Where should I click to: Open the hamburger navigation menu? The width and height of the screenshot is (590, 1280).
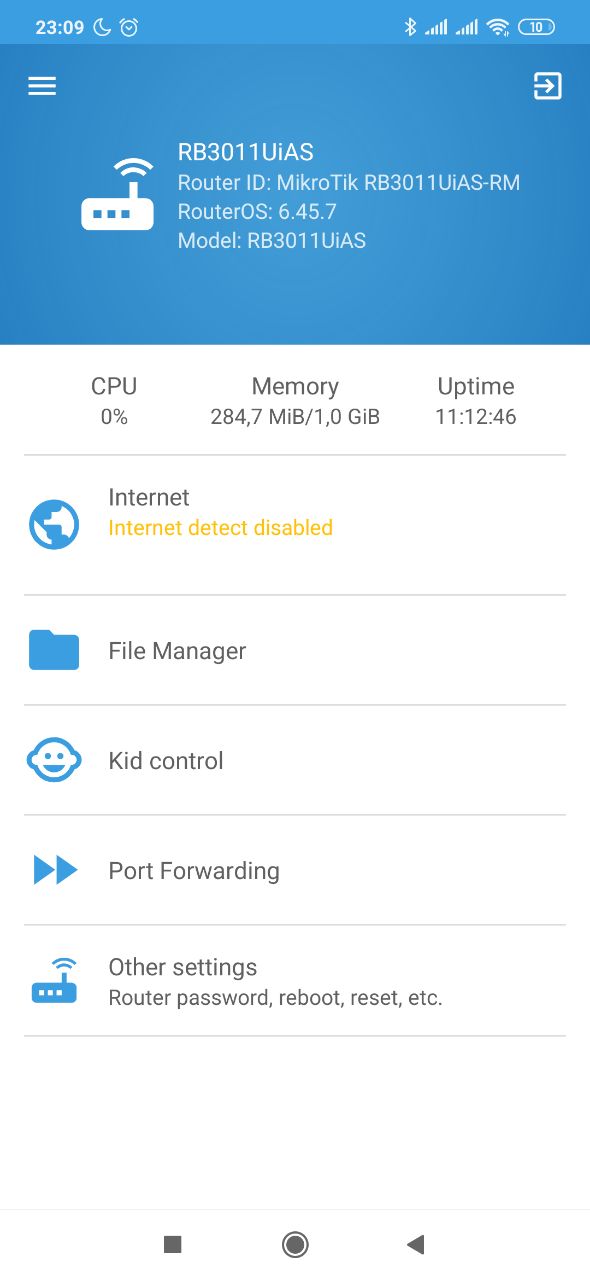42,86
